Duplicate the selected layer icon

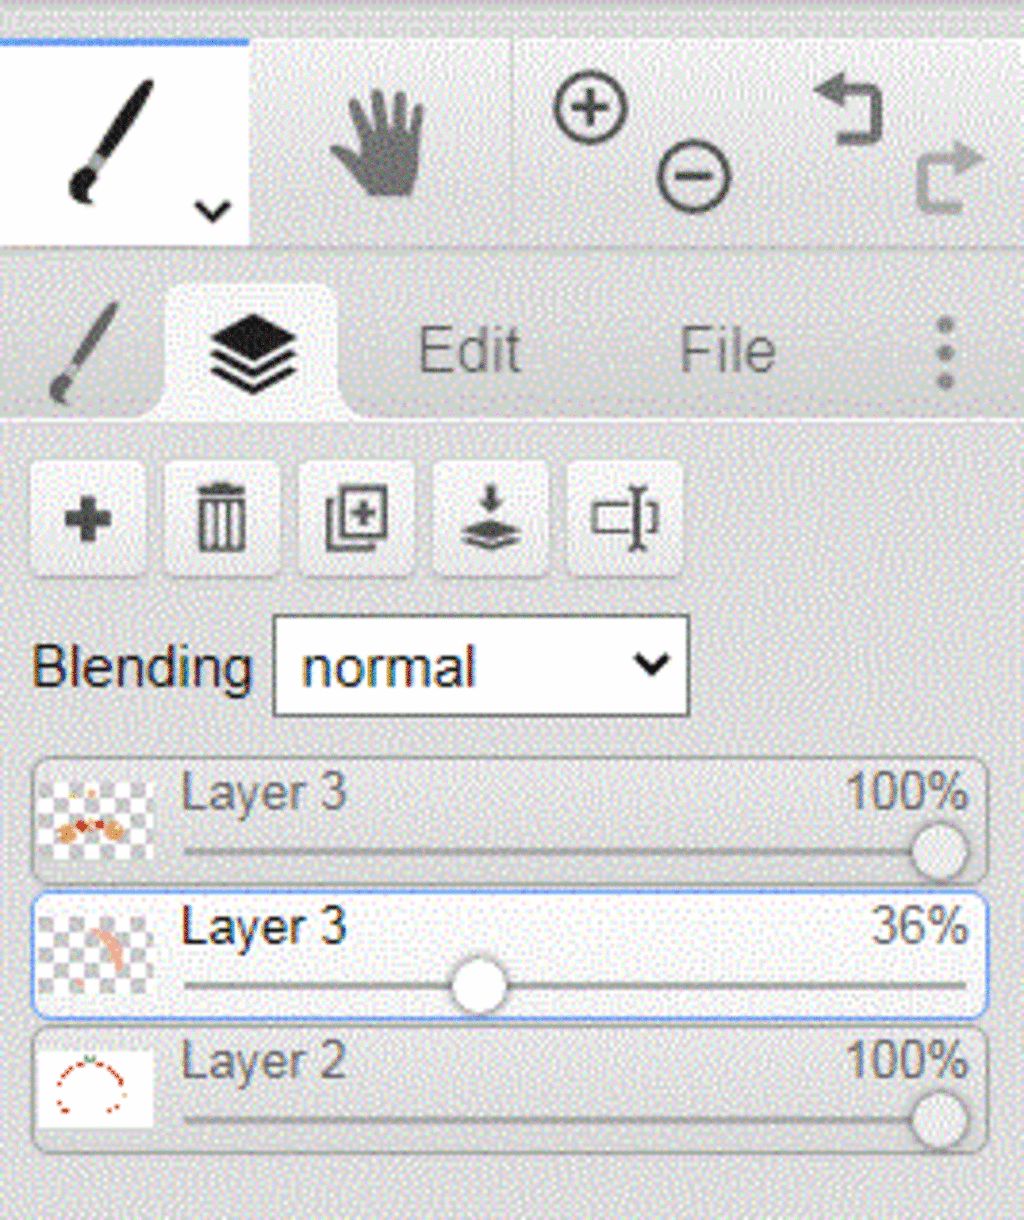coord(356,519)
